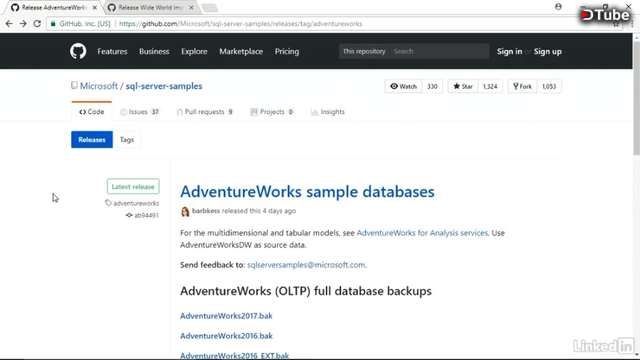The width and height of the screenshot is (640, 360).
Task: Download AdventureWorks2016_EXT.bak
Action: [x=234, y=355]
